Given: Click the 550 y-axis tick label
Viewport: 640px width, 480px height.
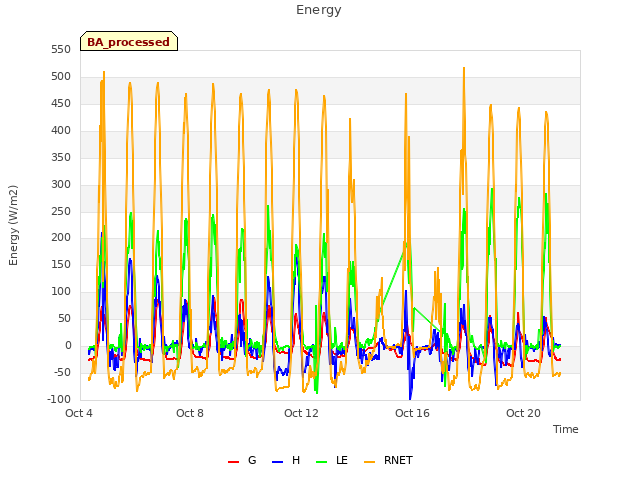Looking at the screenshot, I should coord(61,50).
